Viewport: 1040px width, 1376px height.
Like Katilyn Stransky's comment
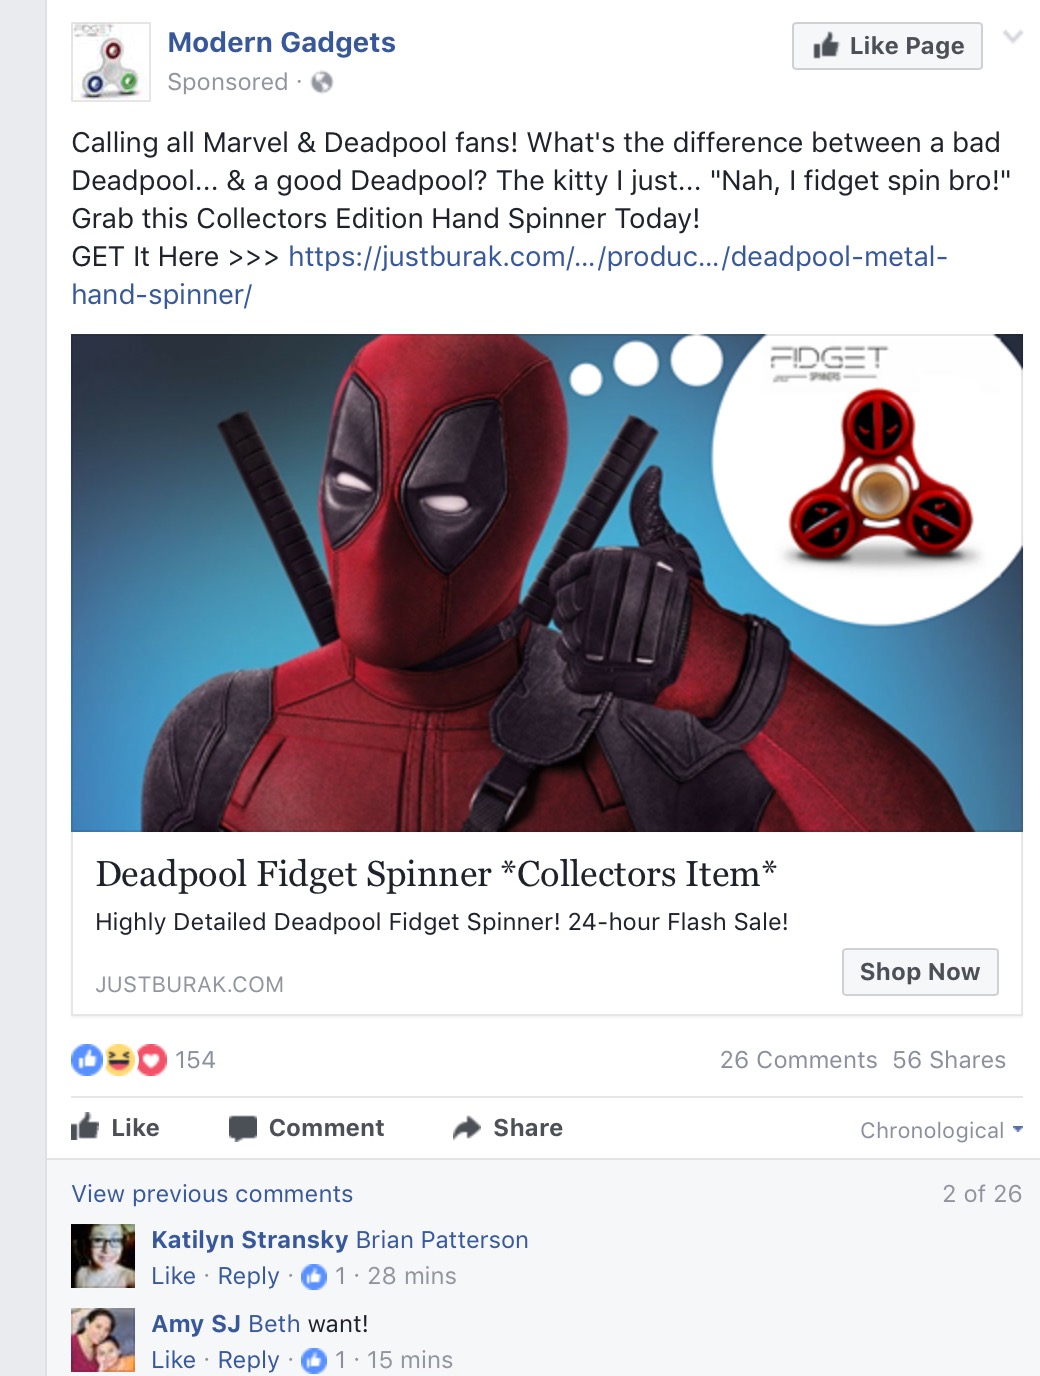(173, 1276)
